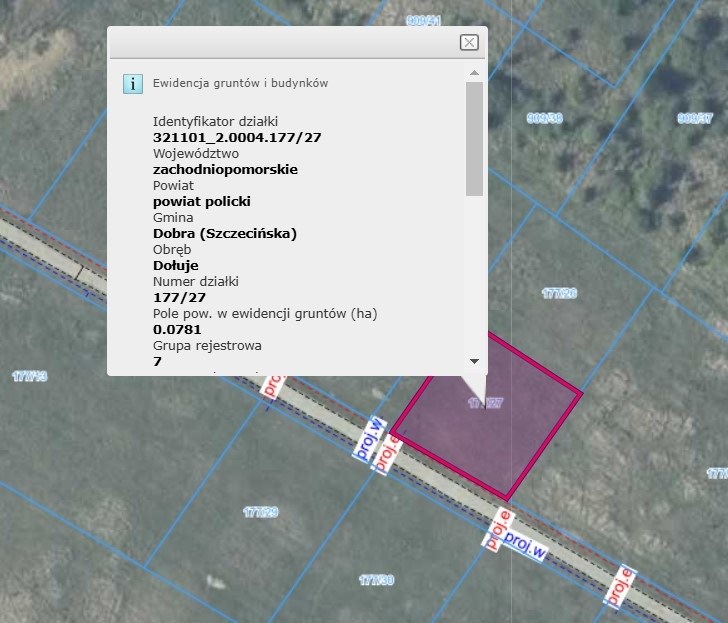
Task: Click parcel label 909/38 on map
Action: [x=544, y=118]
